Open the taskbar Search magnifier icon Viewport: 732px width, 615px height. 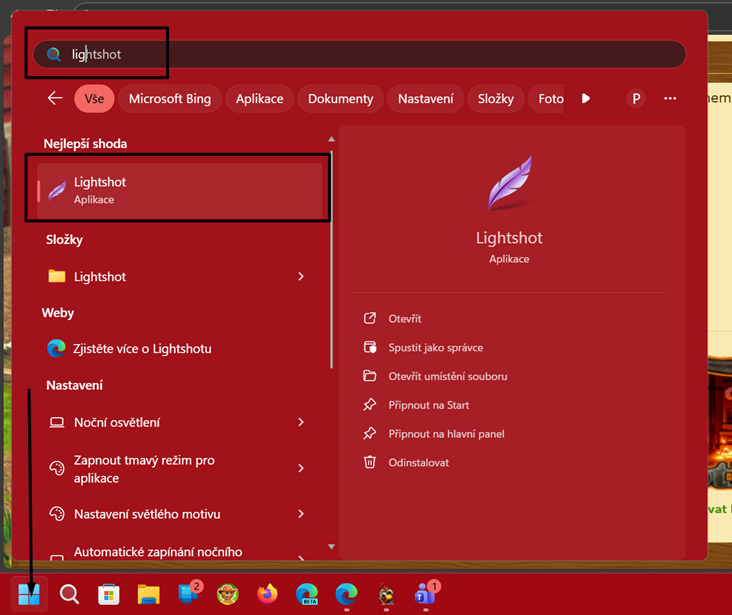pos(69,594)
